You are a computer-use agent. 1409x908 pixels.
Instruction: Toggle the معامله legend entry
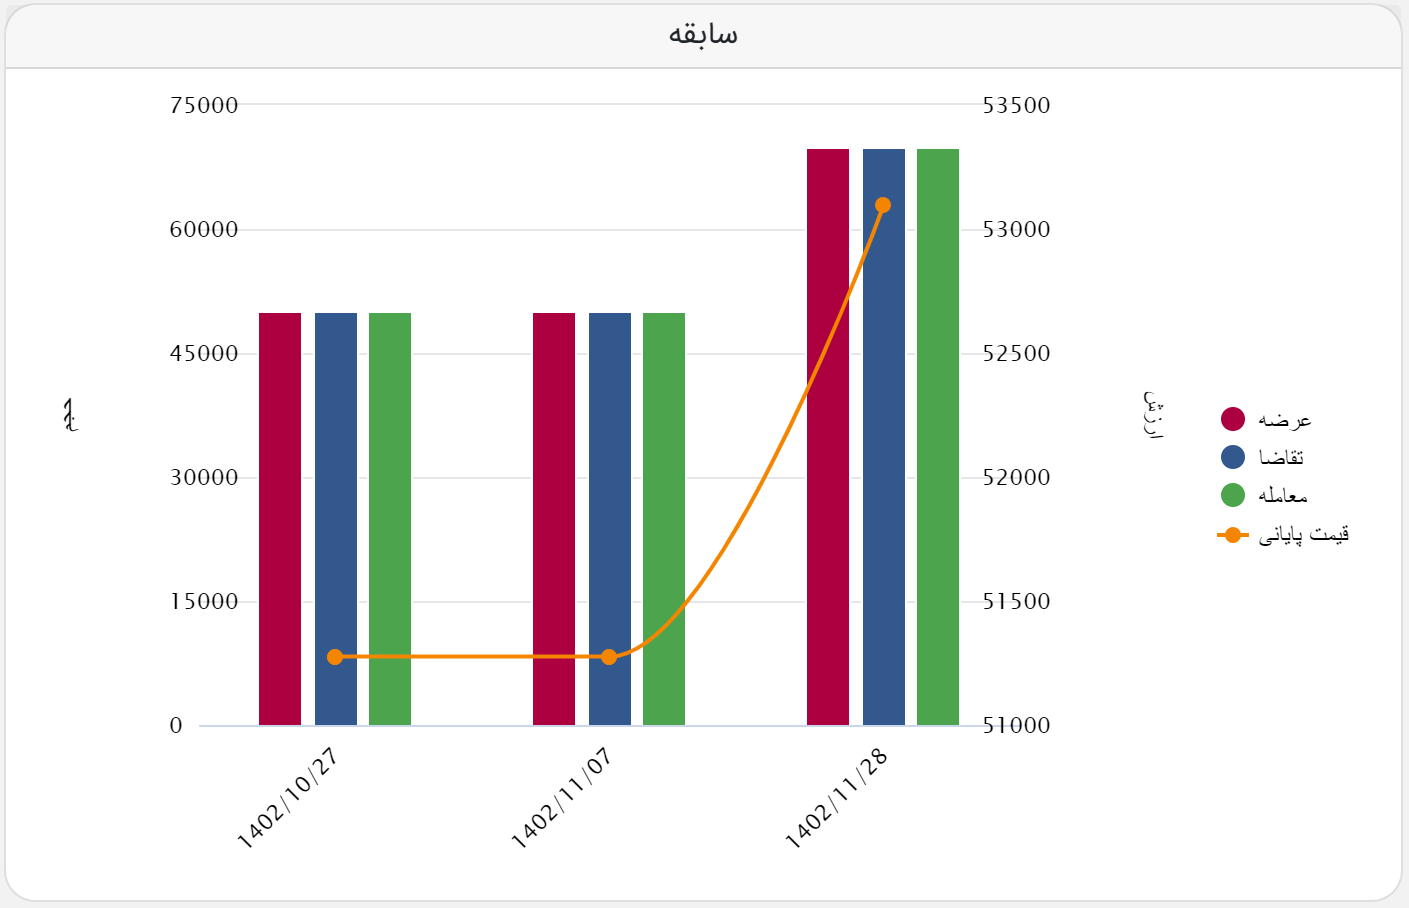point(1283,496)
